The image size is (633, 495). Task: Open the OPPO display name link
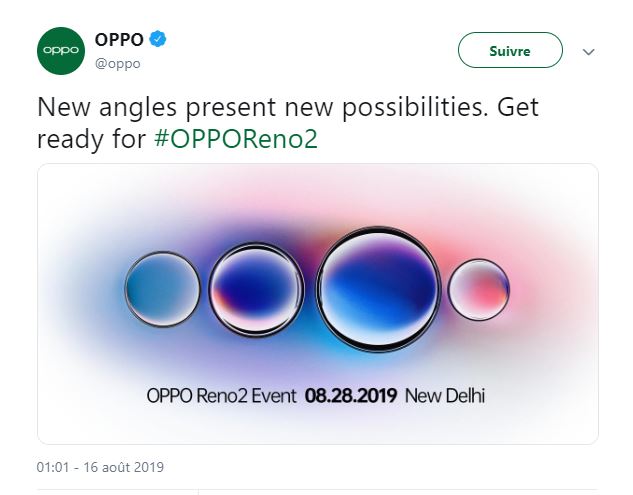[x=119, y=40]
